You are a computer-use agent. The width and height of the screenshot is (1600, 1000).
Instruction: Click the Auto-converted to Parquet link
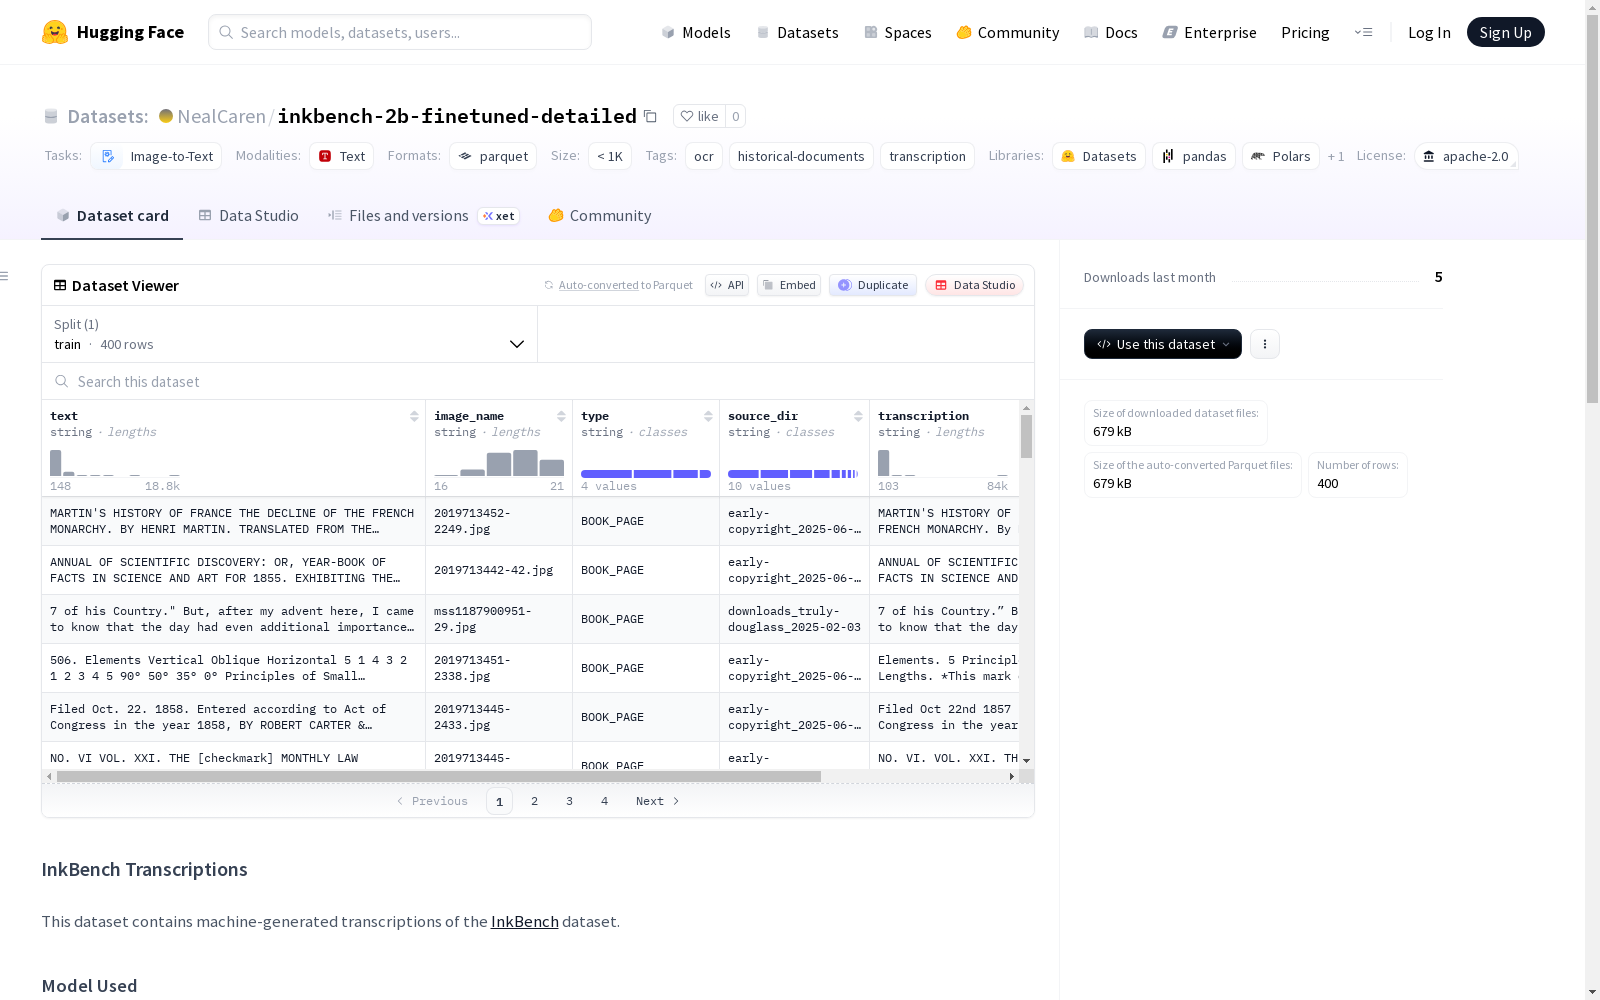pyautogui.click(x=626, y=285)
